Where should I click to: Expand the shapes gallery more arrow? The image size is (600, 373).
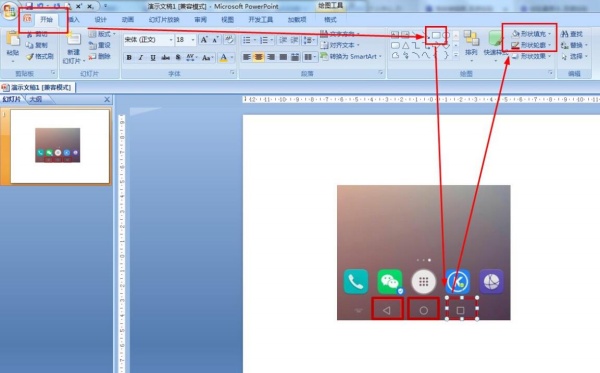456,55
